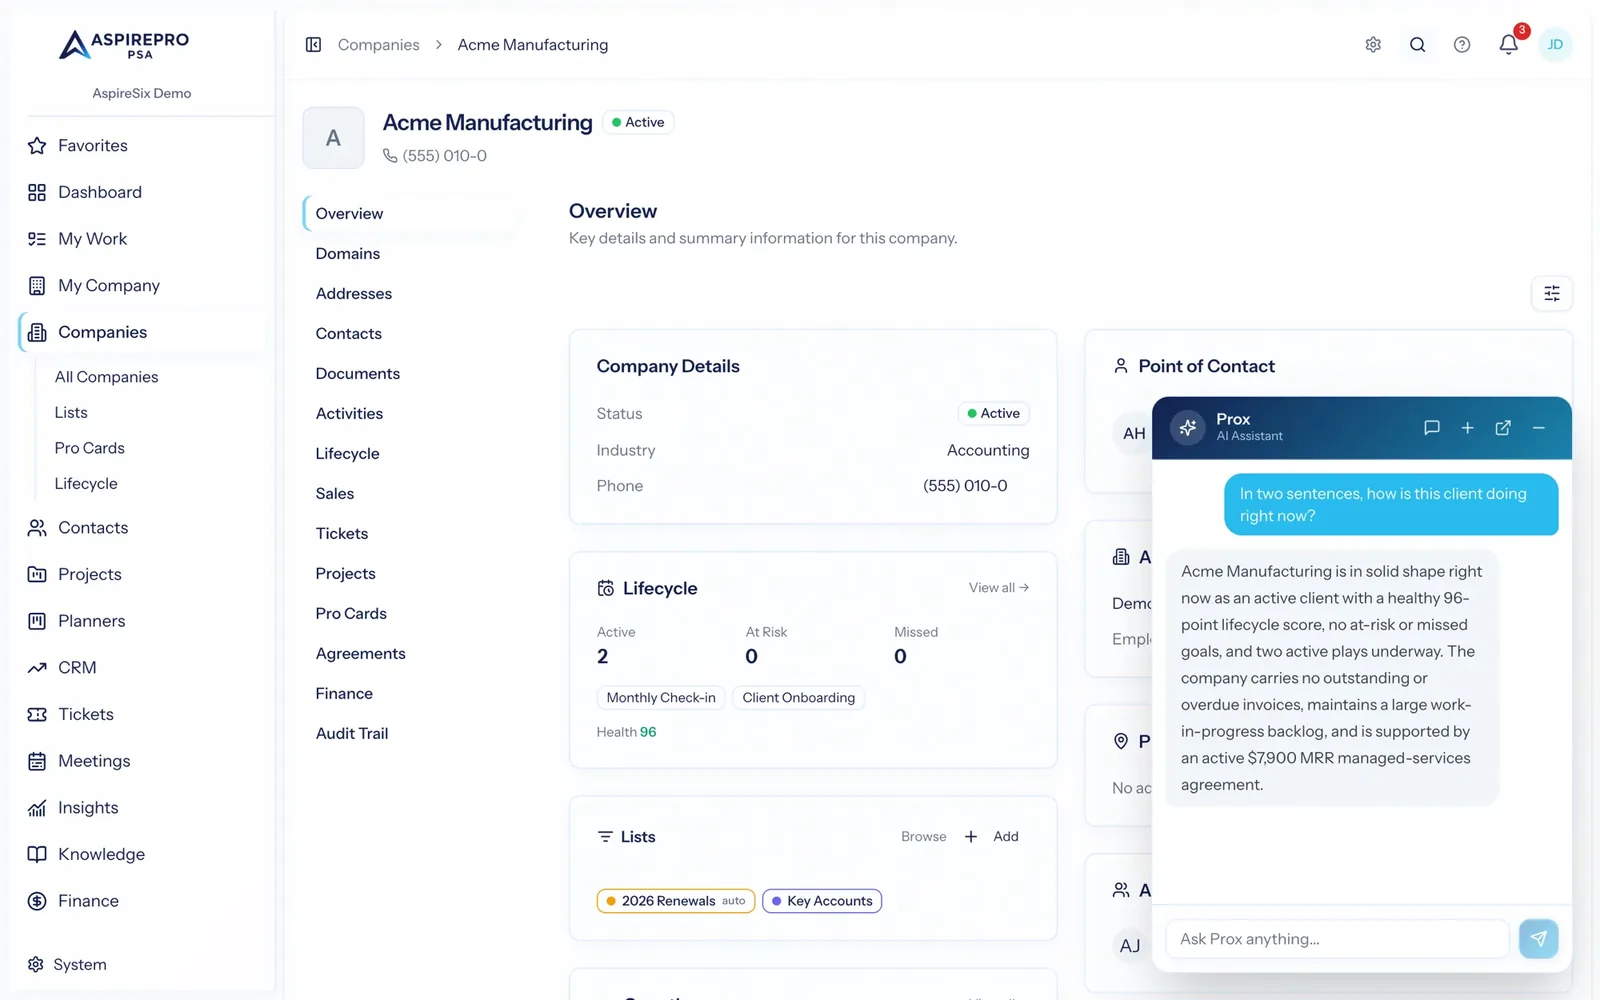Click the Prox sparkle assistant icon
Screen dimensions: 1600x1000
(x=1188, y=428)
